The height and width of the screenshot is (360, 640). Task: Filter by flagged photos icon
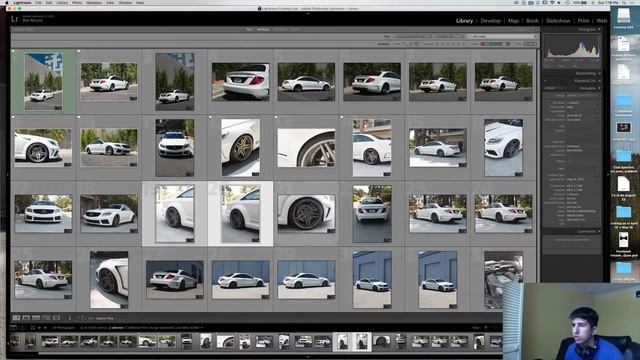(405, 44)
